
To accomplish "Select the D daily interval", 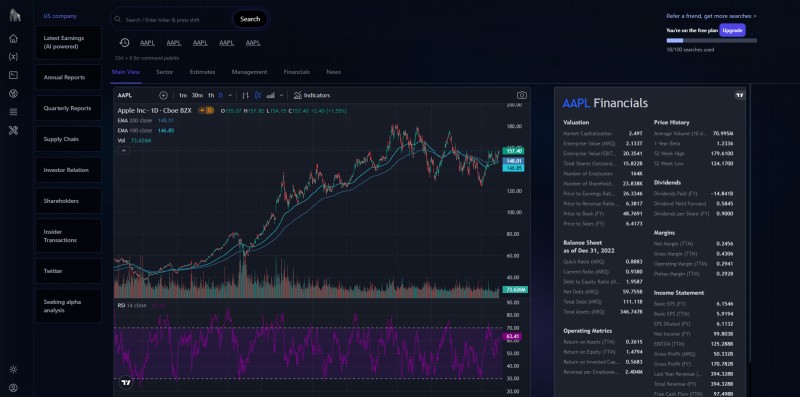I will click(221, 95).
